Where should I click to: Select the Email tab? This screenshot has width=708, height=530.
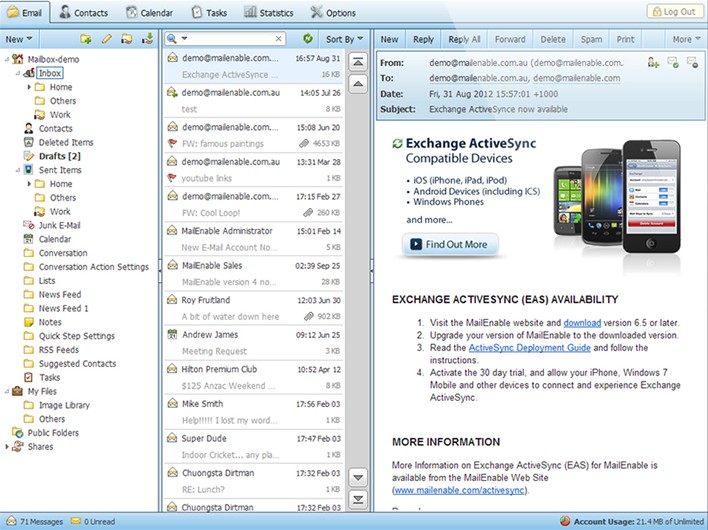click(x=25, y=12)
